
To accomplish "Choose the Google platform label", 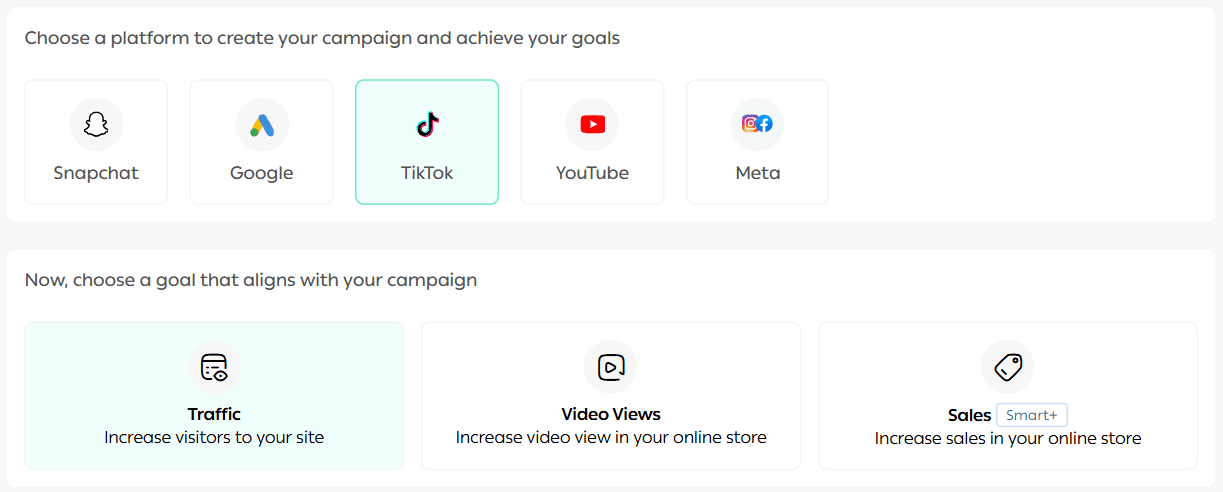I will click(x=262, y=173).
